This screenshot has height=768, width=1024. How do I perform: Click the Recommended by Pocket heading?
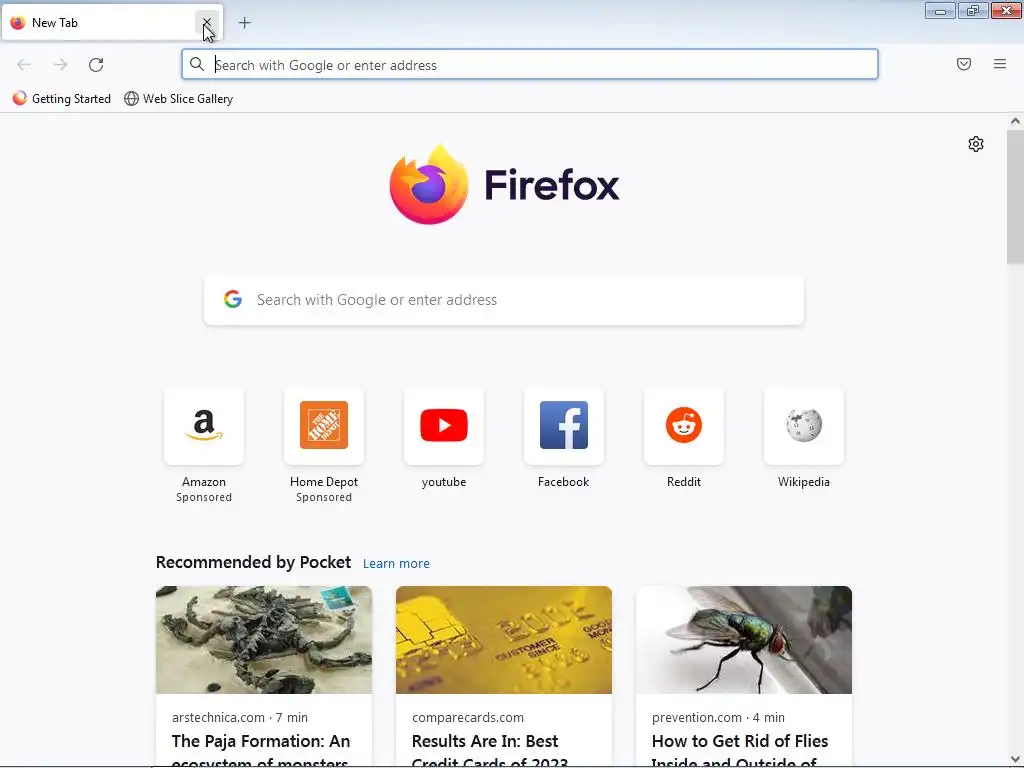click(x=253, y=562)
